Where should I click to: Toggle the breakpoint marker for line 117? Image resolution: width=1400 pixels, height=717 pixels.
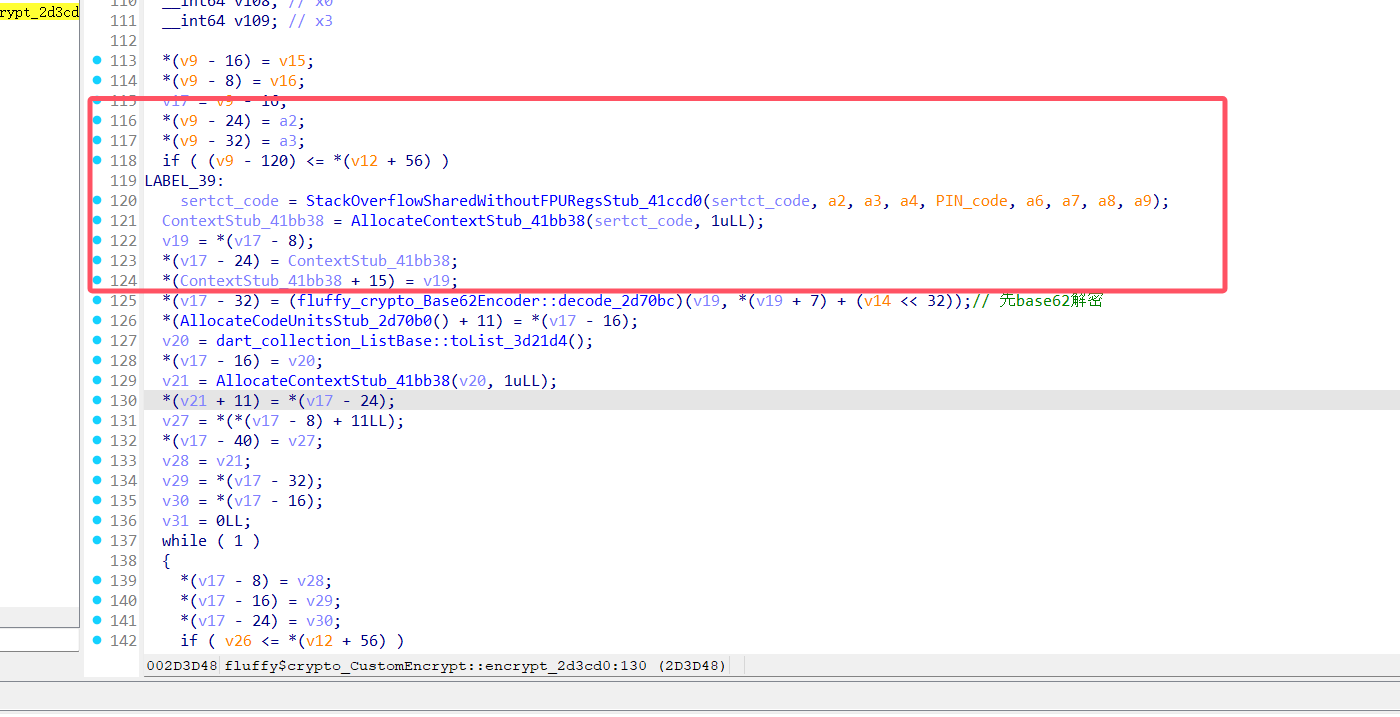click(96, 141)
